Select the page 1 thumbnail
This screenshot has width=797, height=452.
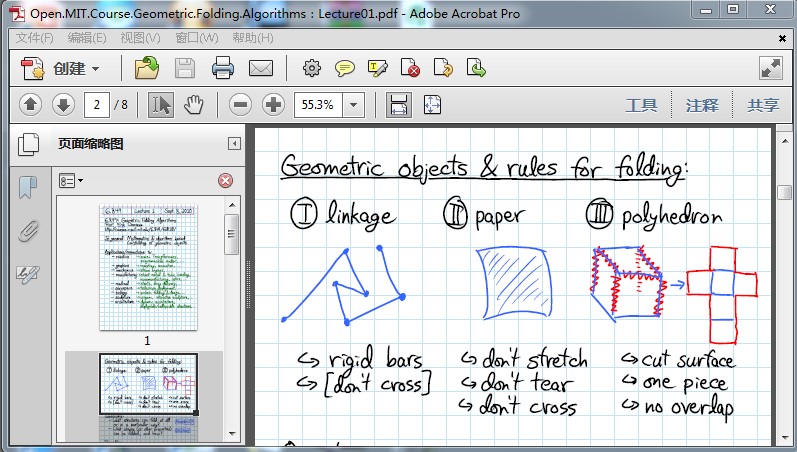pyautogui.click(x=148, y=268)
